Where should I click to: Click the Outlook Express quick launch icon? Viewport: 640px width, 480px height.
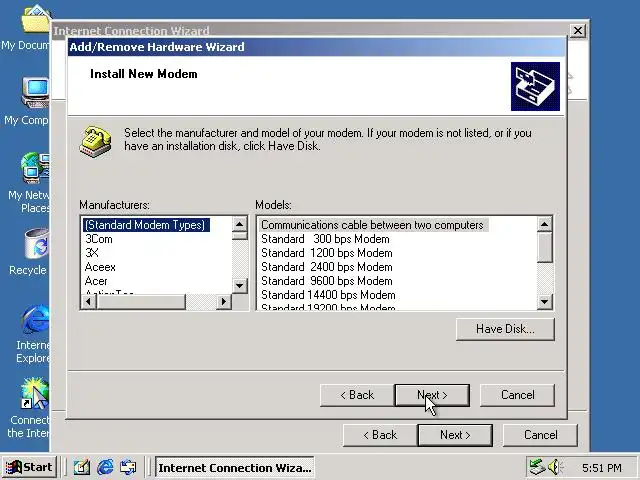tap(128, 467)
